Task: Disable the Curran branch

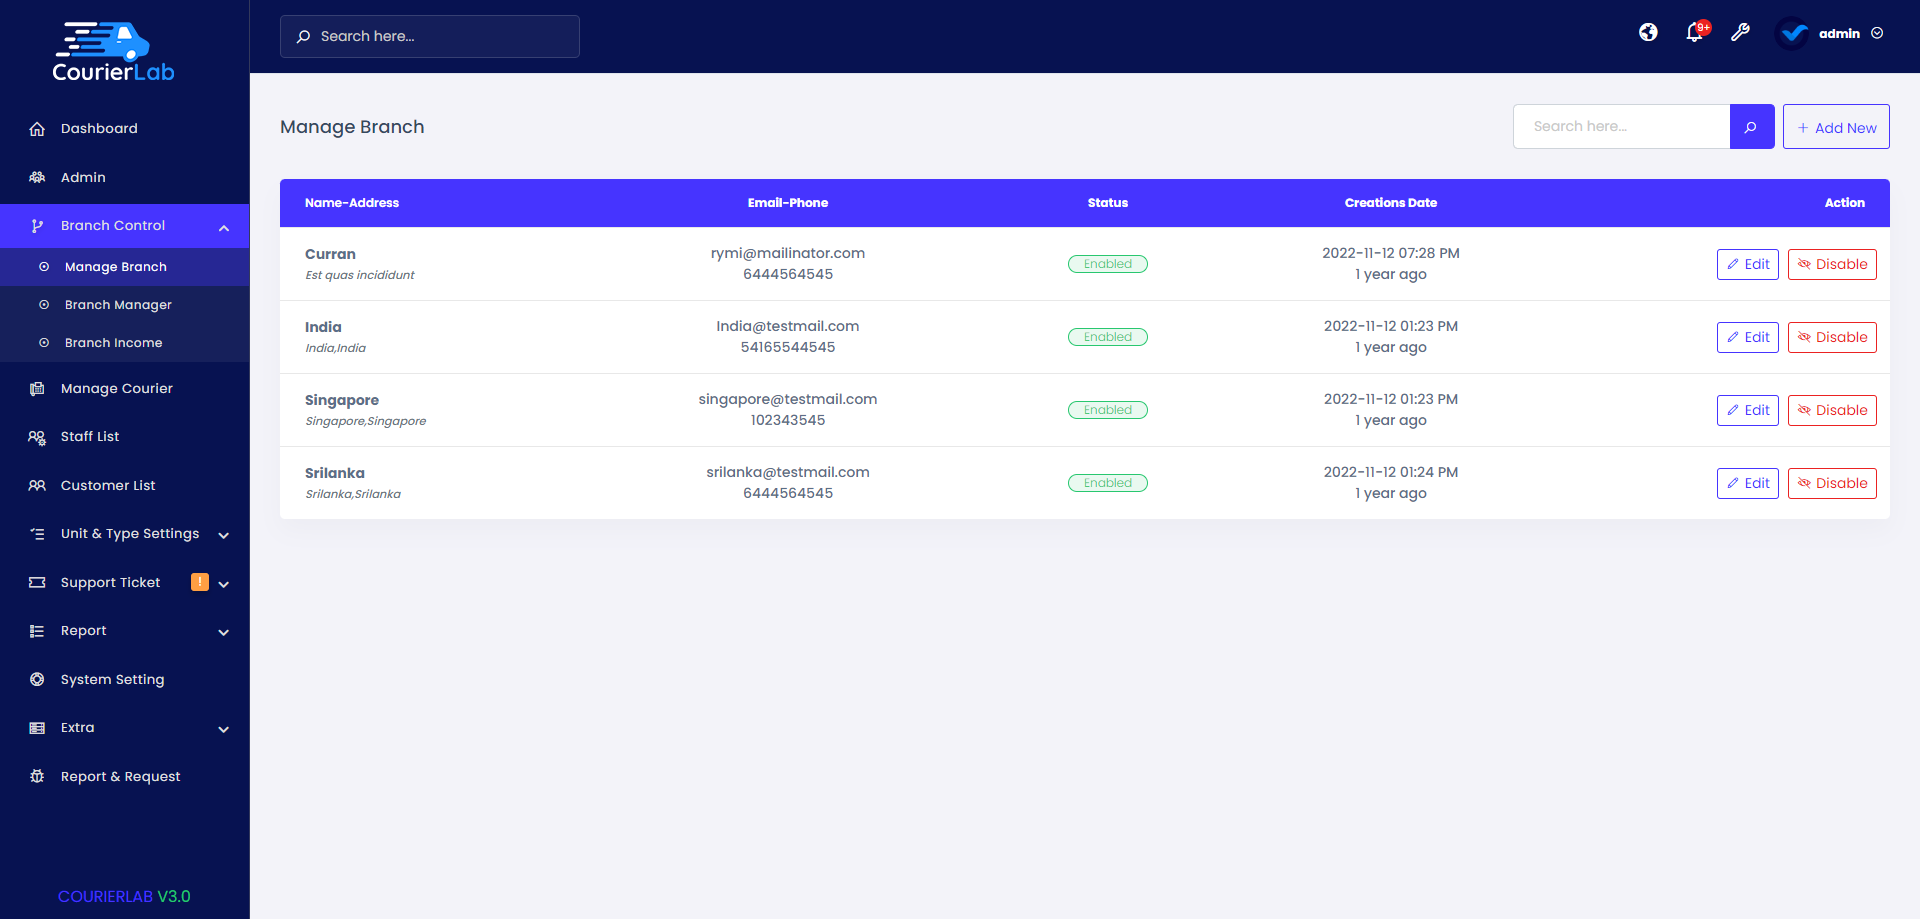Action: [1831, 264]
